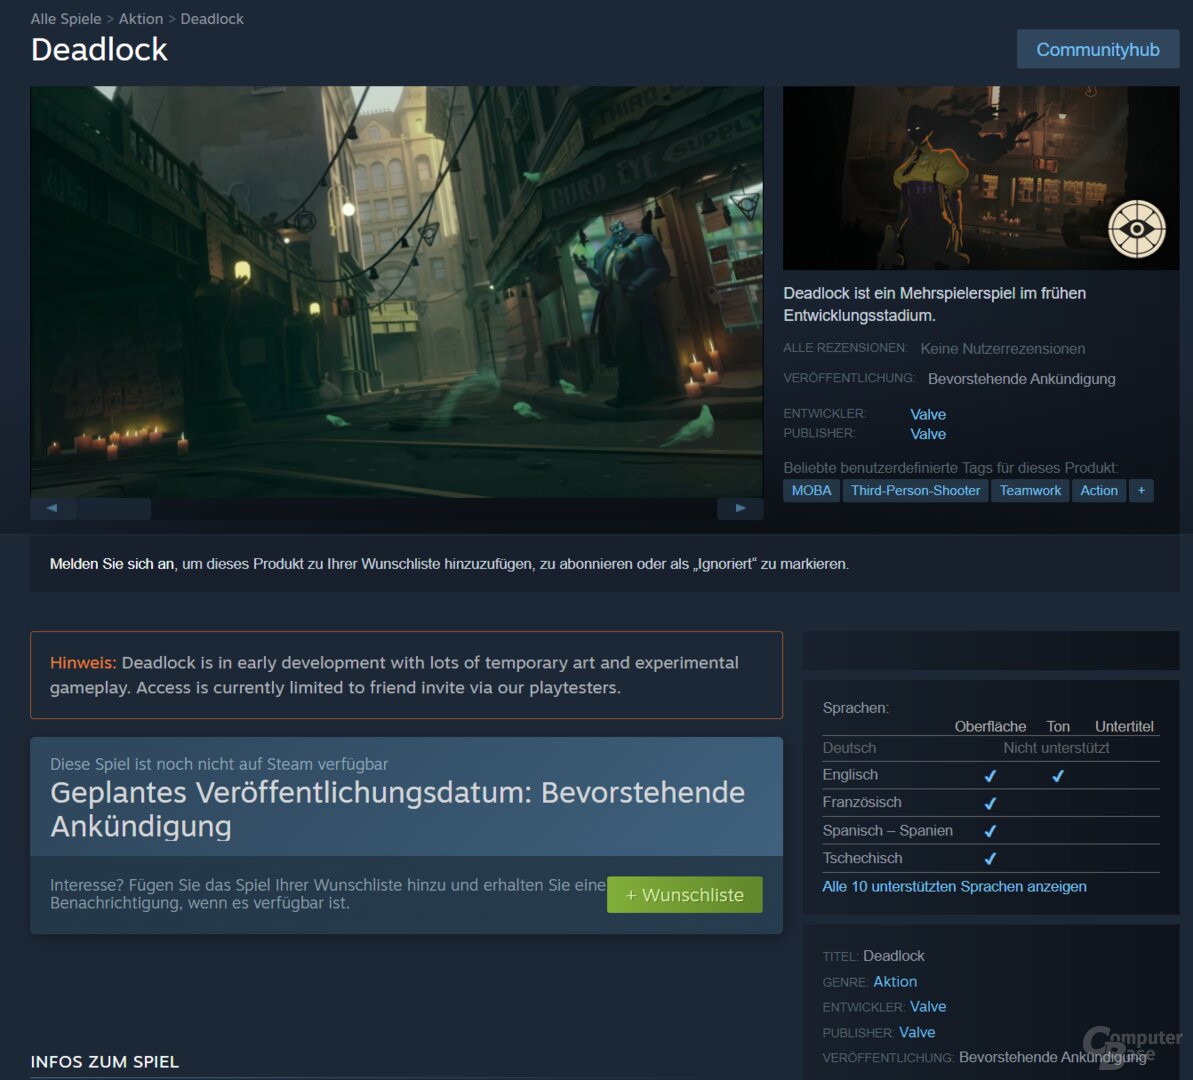This screenshot has width=1193, height=1080.
Task: Click the right arrow of the screenshot carousel
Action: point(740,508)
